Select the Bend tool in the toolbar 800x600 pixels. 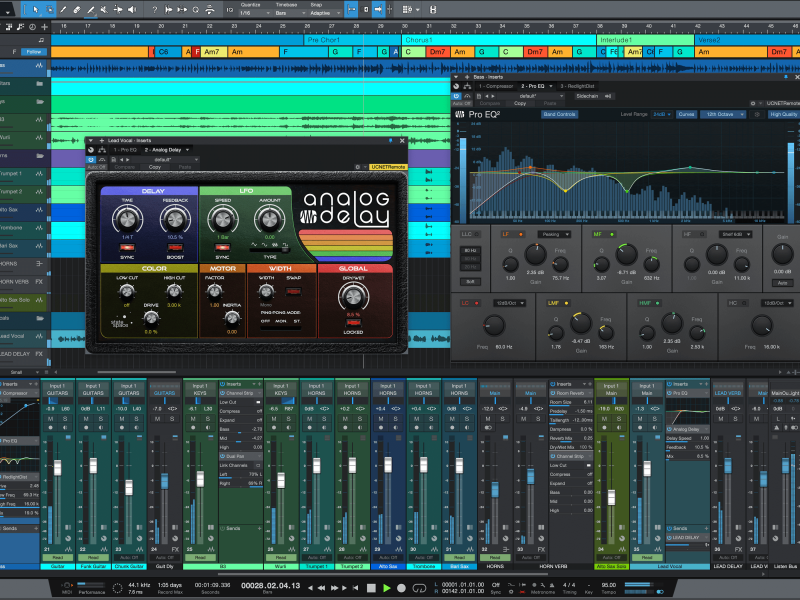[x=118, y=9]
